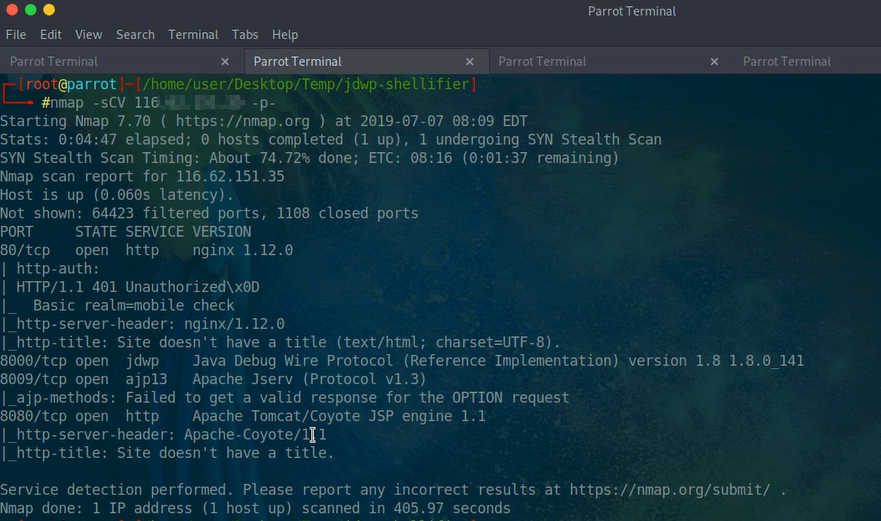The width and height of the screenshot is (881, 521).
Task: Click 'http-server-header: Apache-Coyote/1.1' line
Action: click(163, 435)
